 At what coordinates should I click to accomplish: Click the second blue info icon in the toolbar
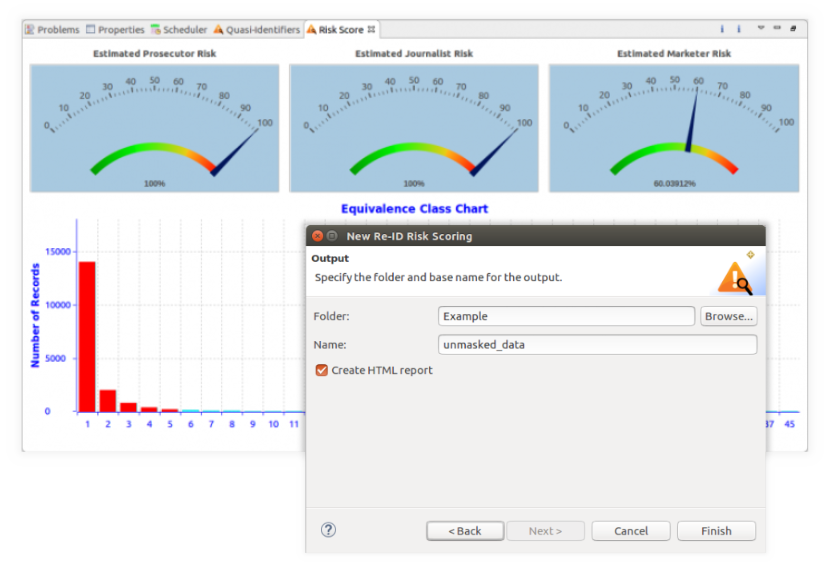coord(738,29)
